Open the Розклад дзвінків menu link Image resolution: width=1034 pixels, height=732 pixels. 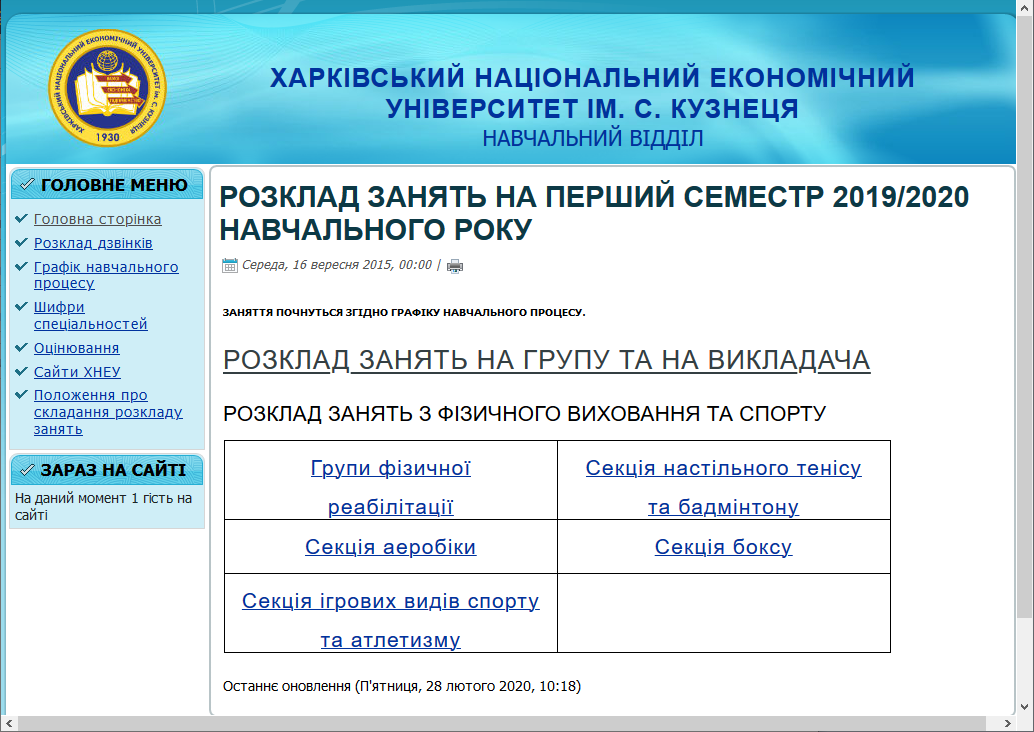click(x=93, y=243)
